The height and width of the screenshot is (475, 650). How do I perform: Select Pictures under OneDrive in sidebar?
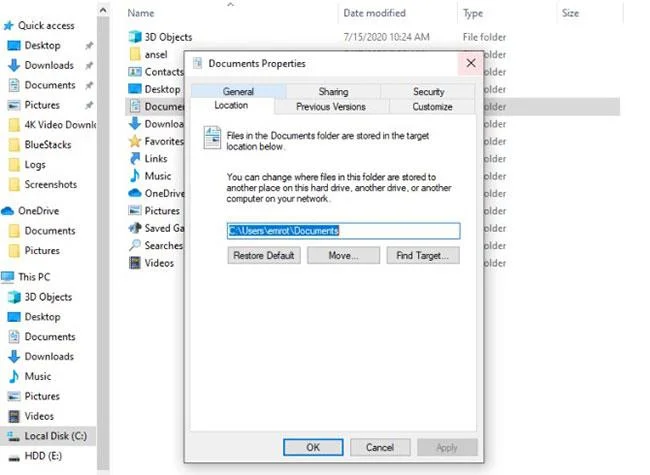point(42,251)
